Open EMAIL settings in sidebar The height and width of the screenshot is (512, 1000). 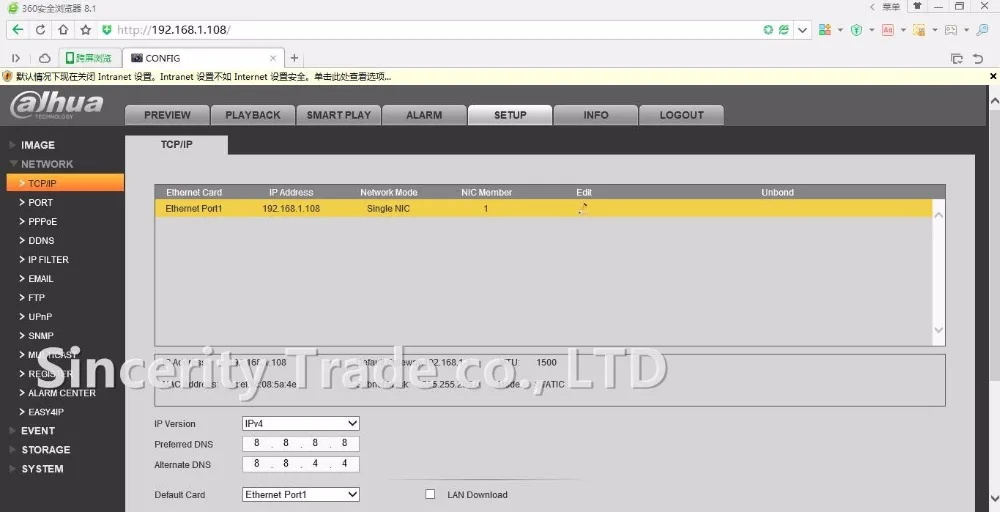[40, 279]
